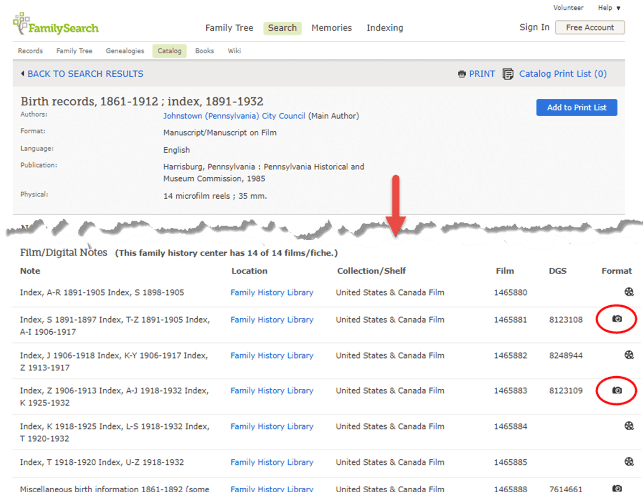Click DGS number 8248944
The image size is (643, 492).
[x=565, y=355]
